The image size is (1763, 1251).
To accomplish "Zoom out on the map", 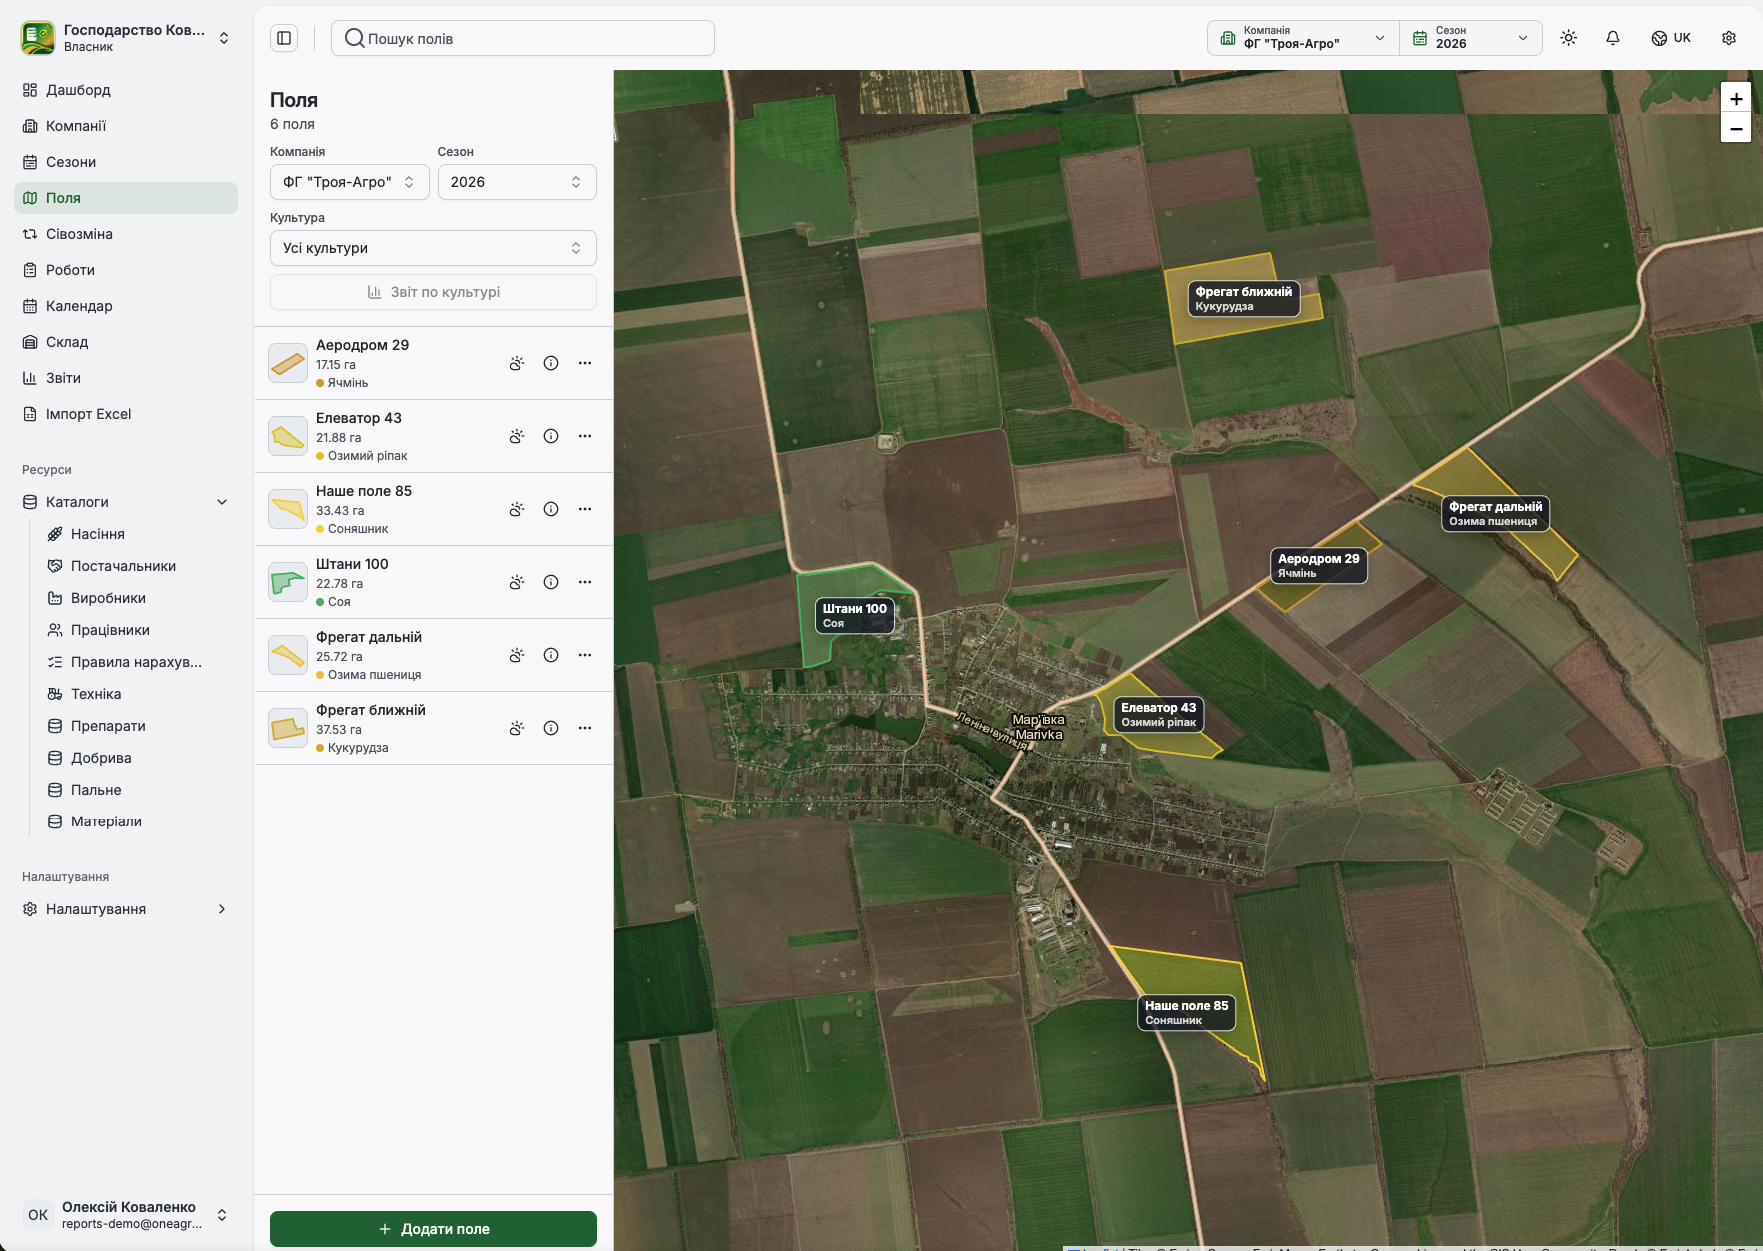I will pyautogui.click(x=1736, y=128).
